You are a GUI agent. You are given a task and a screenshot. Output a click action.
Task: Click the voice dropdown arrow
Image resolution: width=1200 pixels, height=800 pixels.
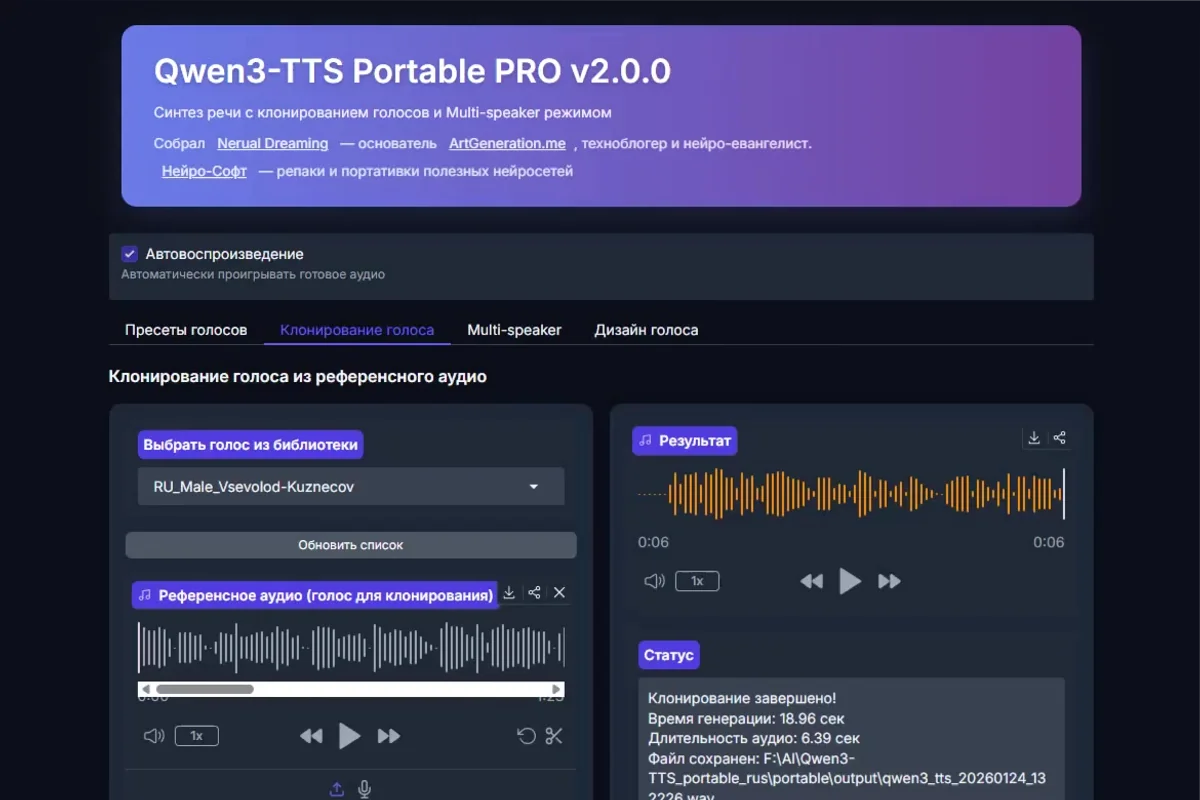pos(533,487)
